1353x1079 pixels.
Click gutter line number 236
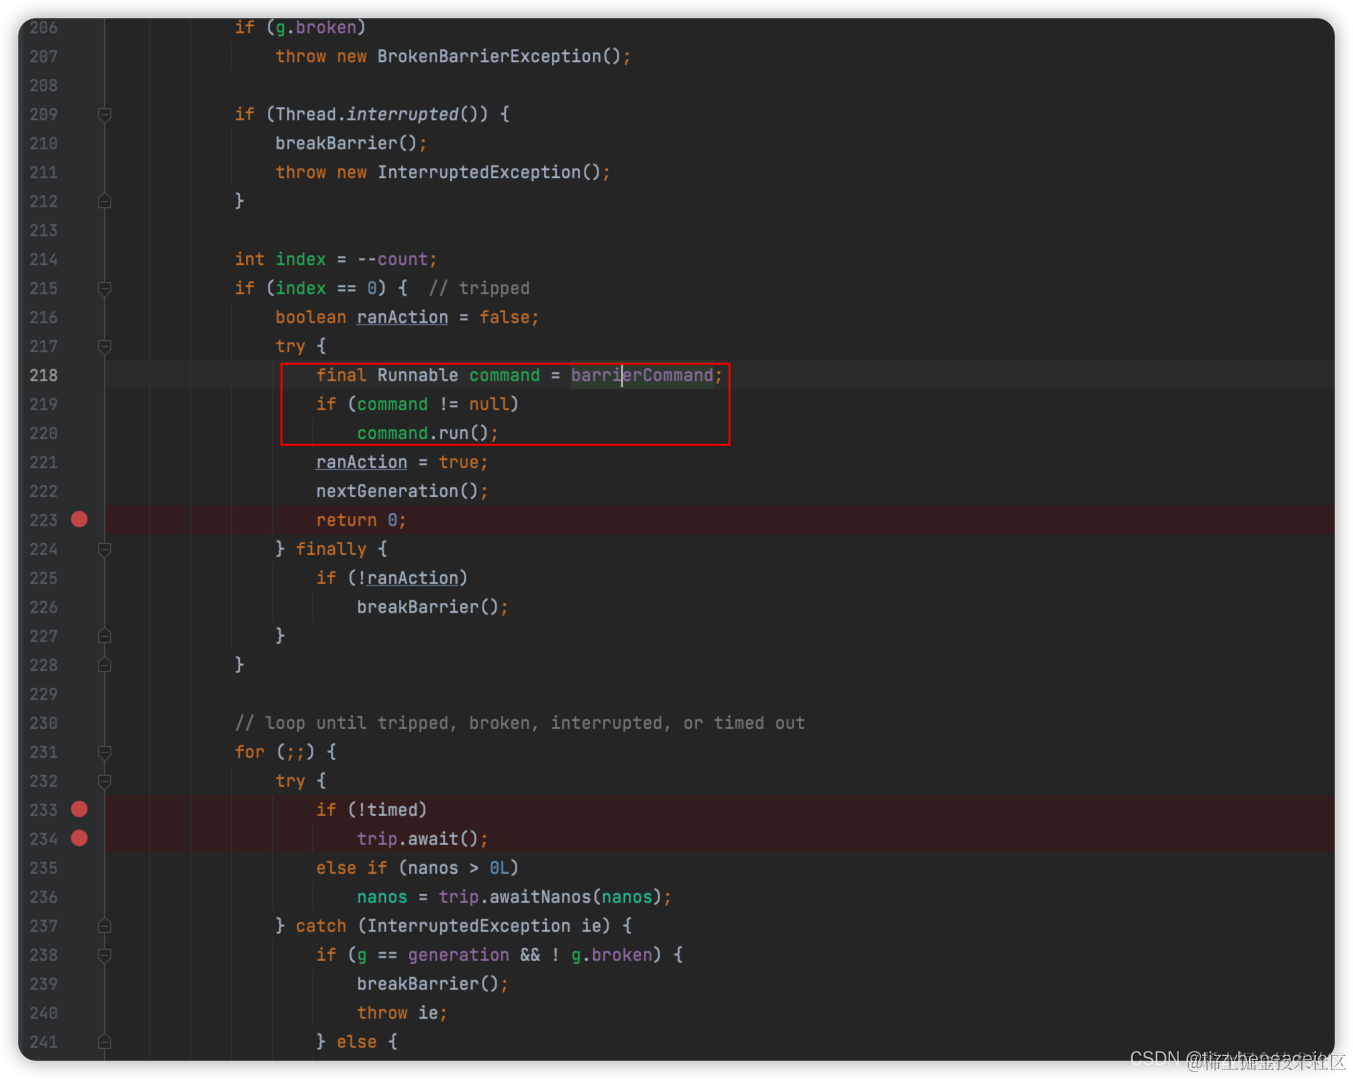(44, 897)
